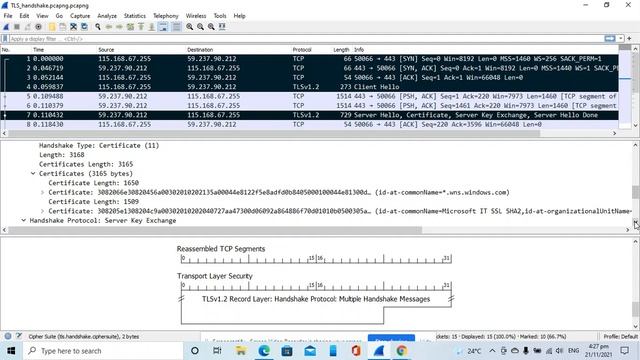This screenshot has width=640, height=360.
Task: Open the Windows Start menu
Action: pyautogui.click(x=11, y=351)
